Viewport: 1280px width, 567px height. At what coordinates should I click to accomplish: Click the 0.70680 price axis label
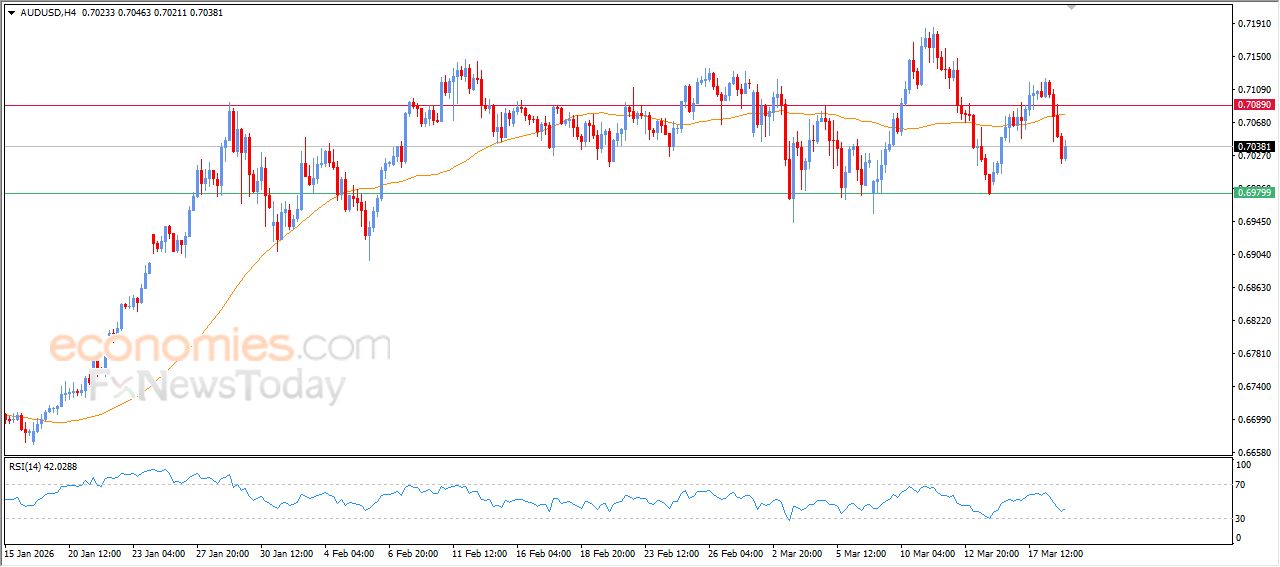1254,122
